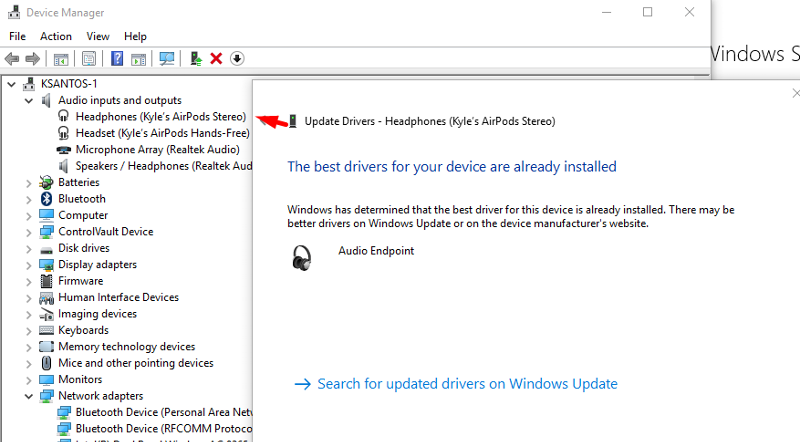800x442 pixels.
Task: Click the Human Interface Devices icon
Action: (46, 298)
